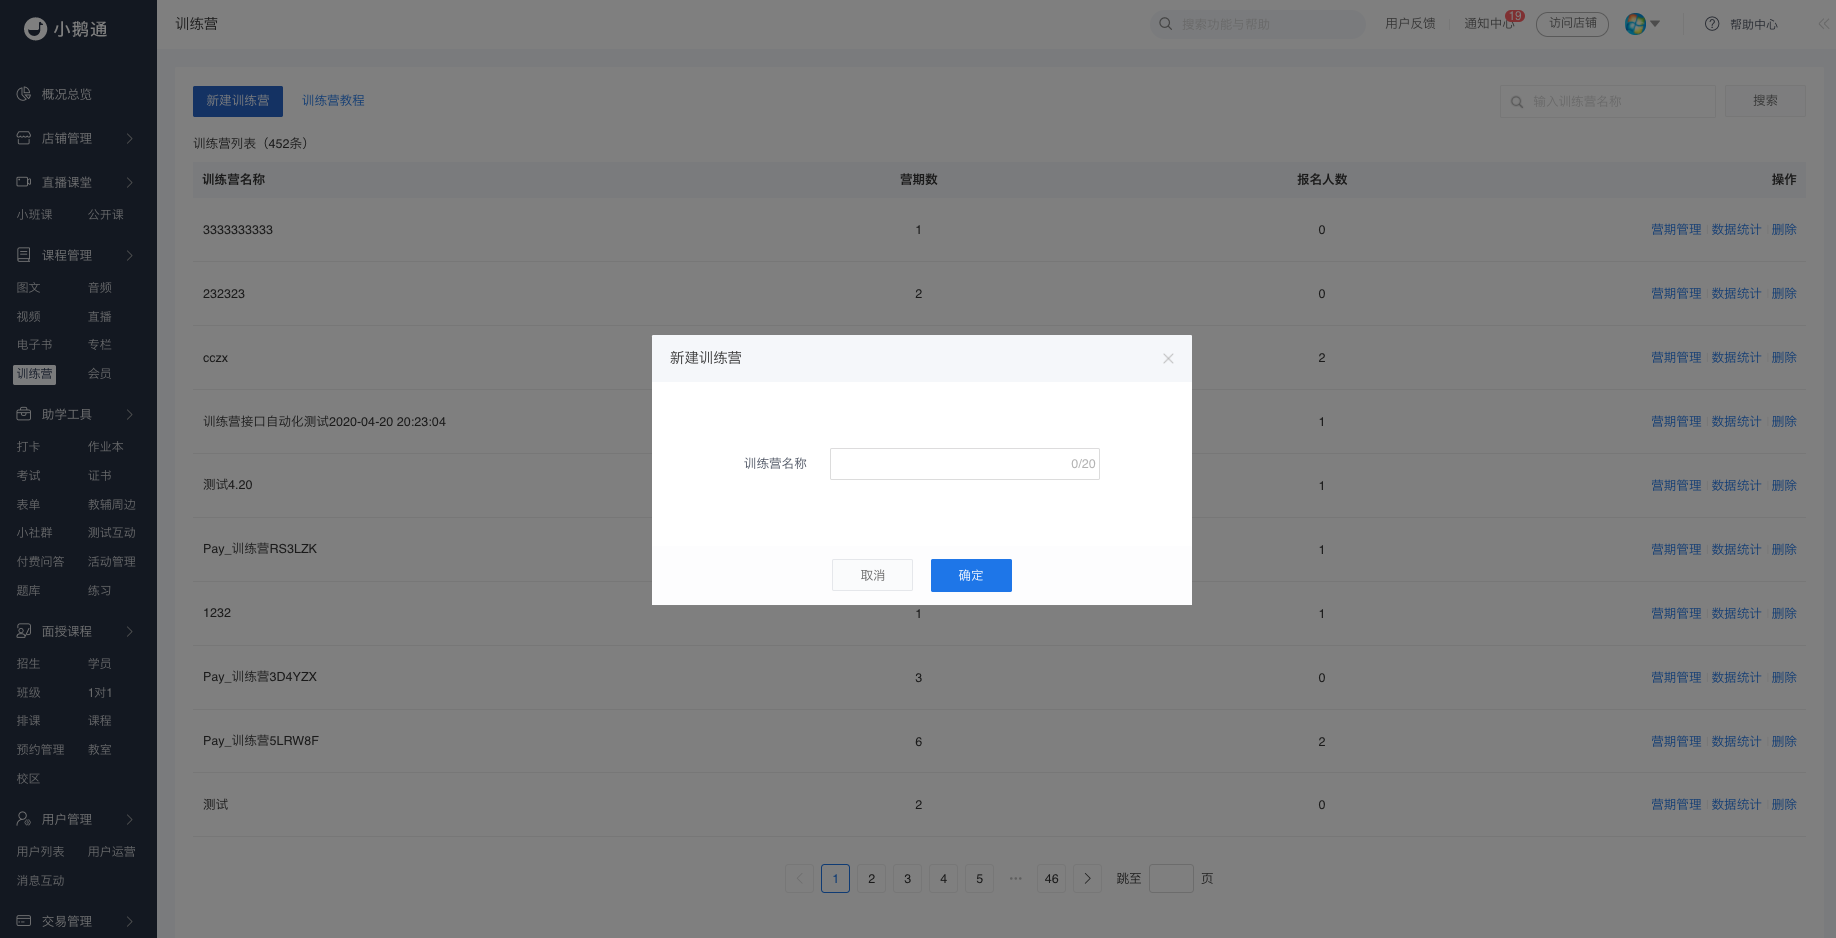Go to page 2
The width and height of the screenshot is (1836, 938).
[872, 878]
